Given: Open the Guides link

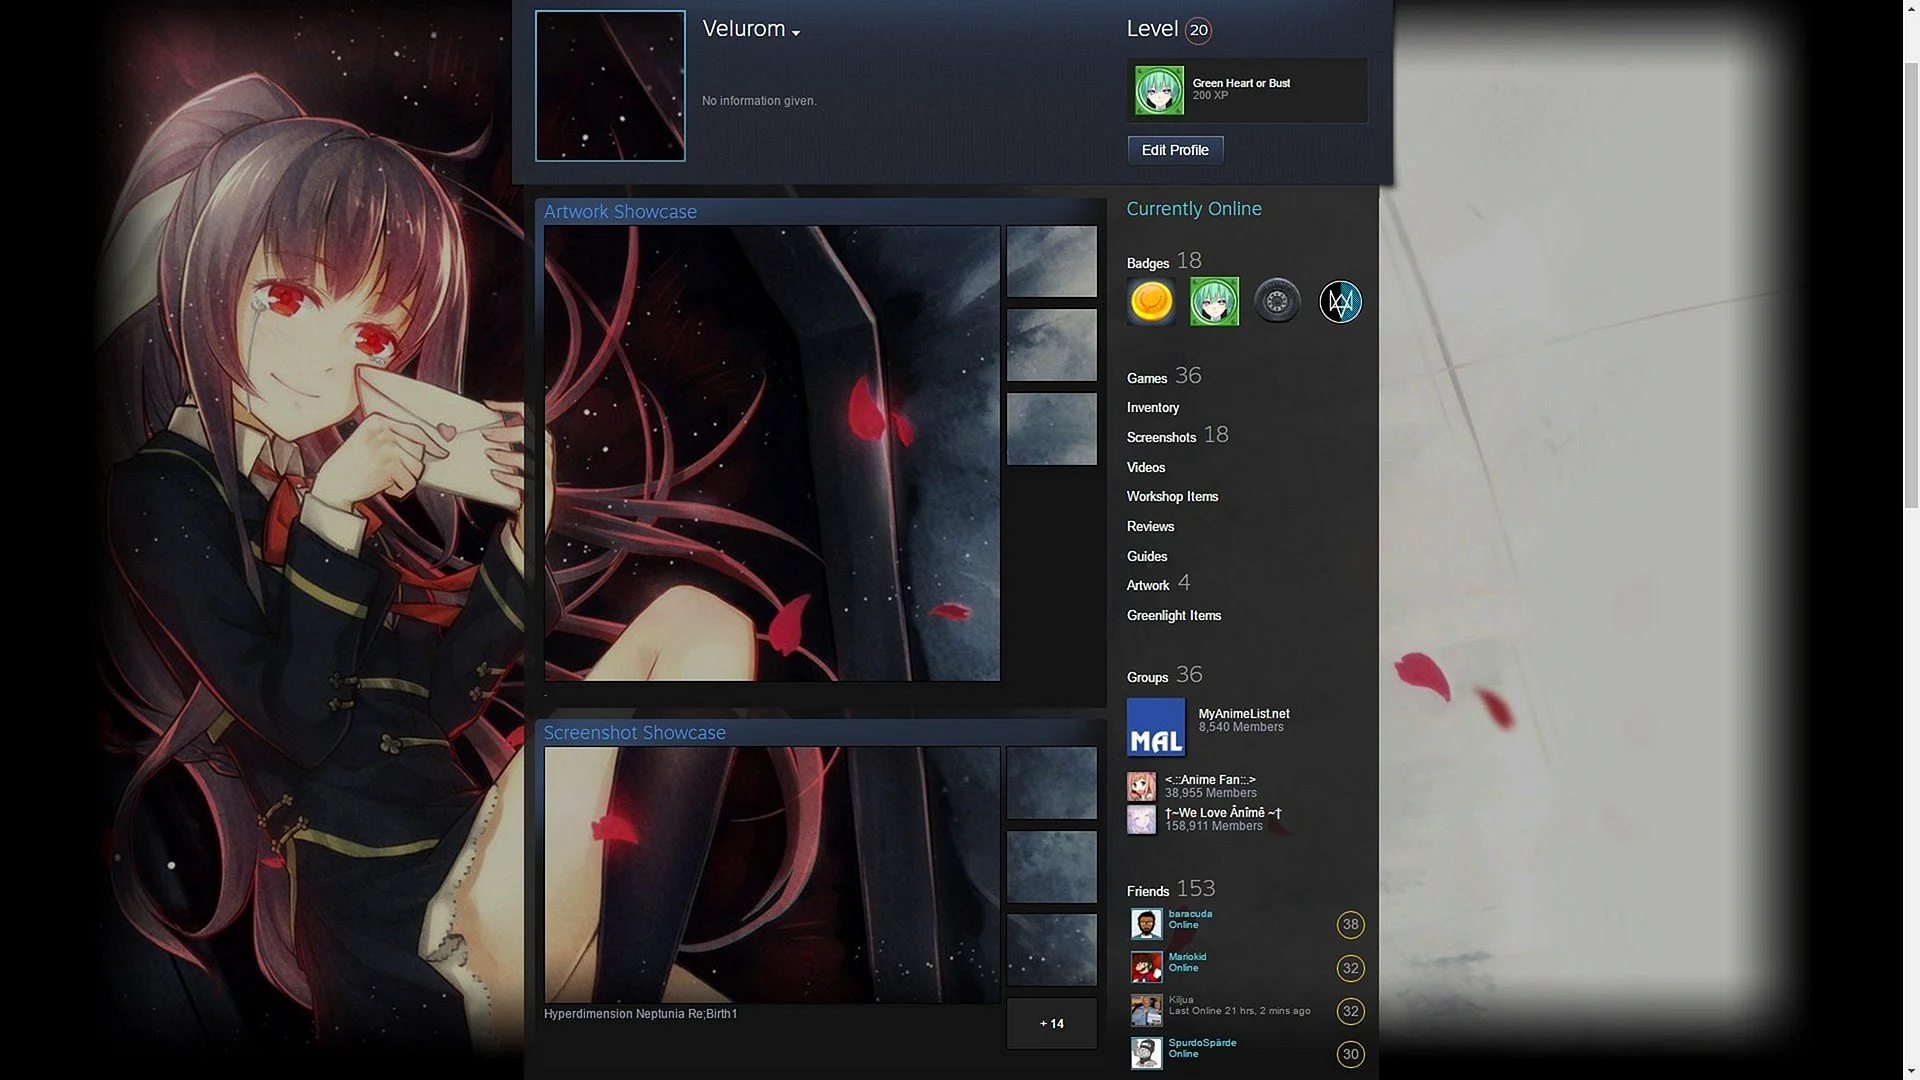Looking at the screenshot, I should point(1147,556).
